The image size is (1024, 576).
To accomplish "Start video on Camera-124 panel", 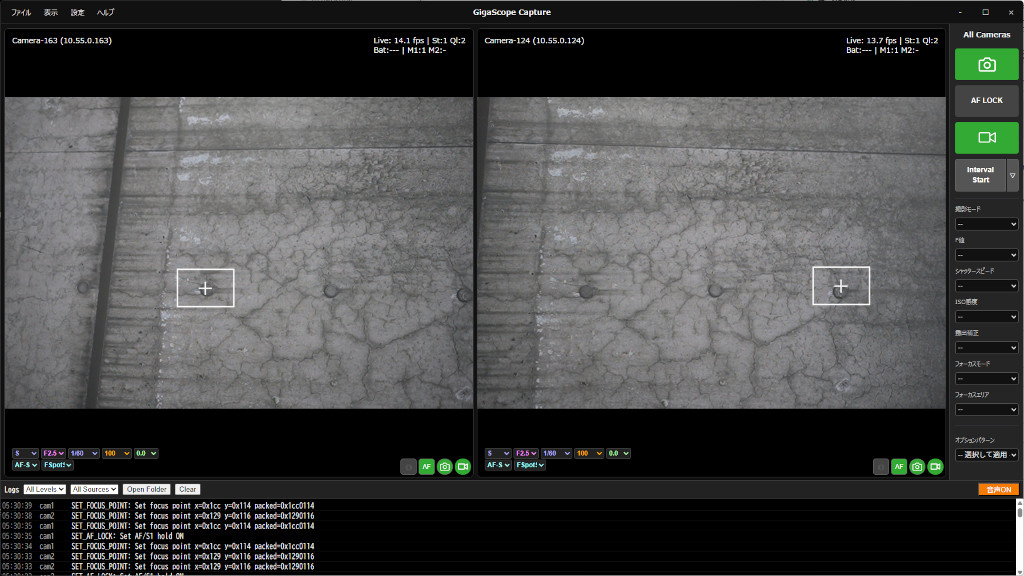I will (935, 466).
